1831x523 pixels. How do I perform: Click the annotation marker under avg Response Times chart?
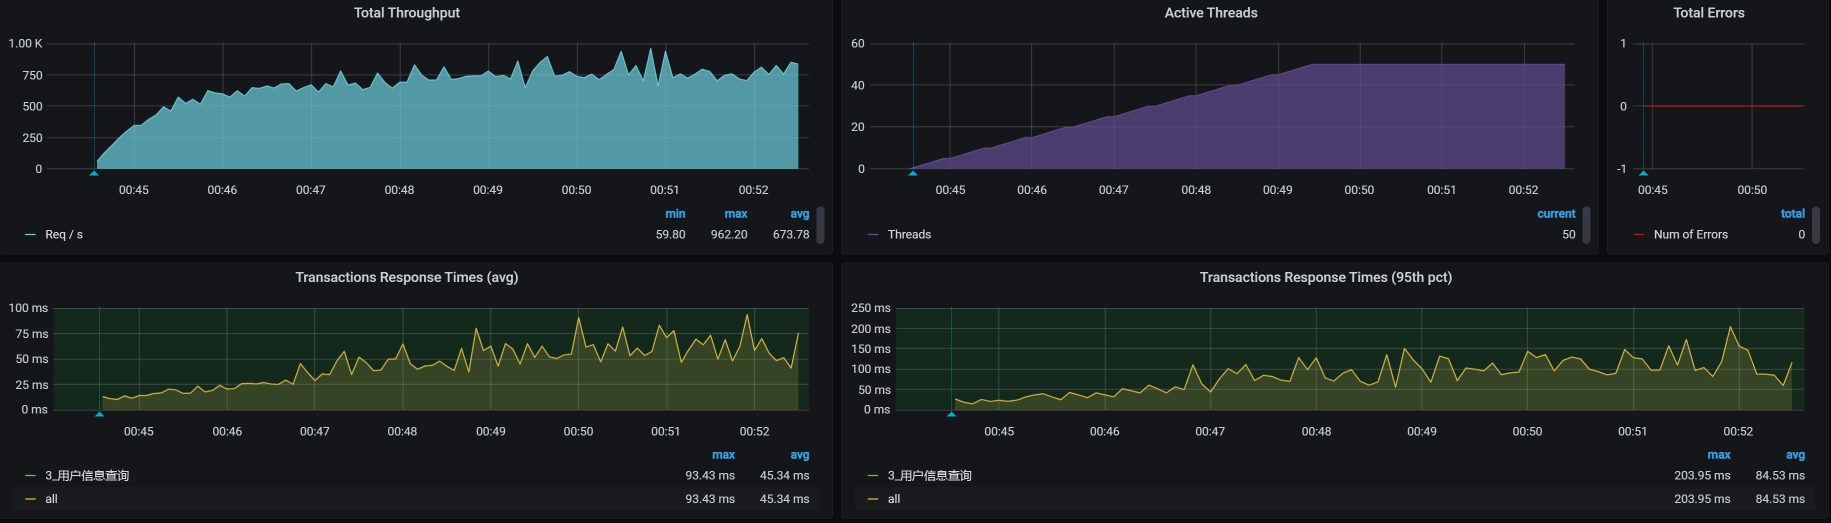[x=99, y=414]
